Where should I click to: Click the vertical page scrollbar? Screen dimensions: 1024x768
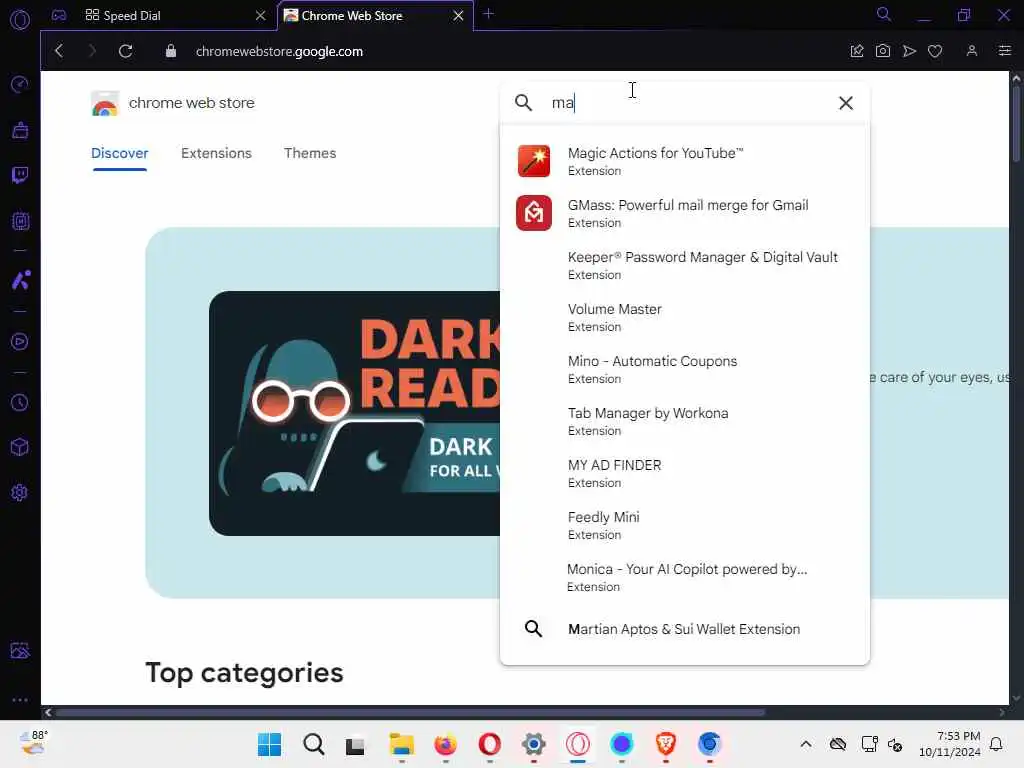pyautogui.click(x=1016, y=124)
